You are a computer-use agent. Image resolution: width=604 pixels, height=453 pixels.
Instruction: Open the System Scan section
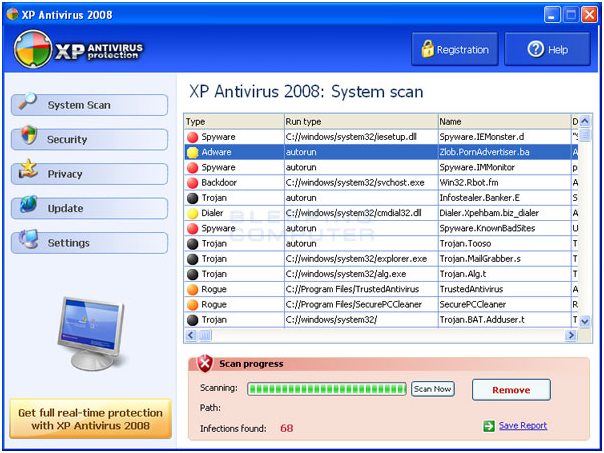click(x=89, y=105)
